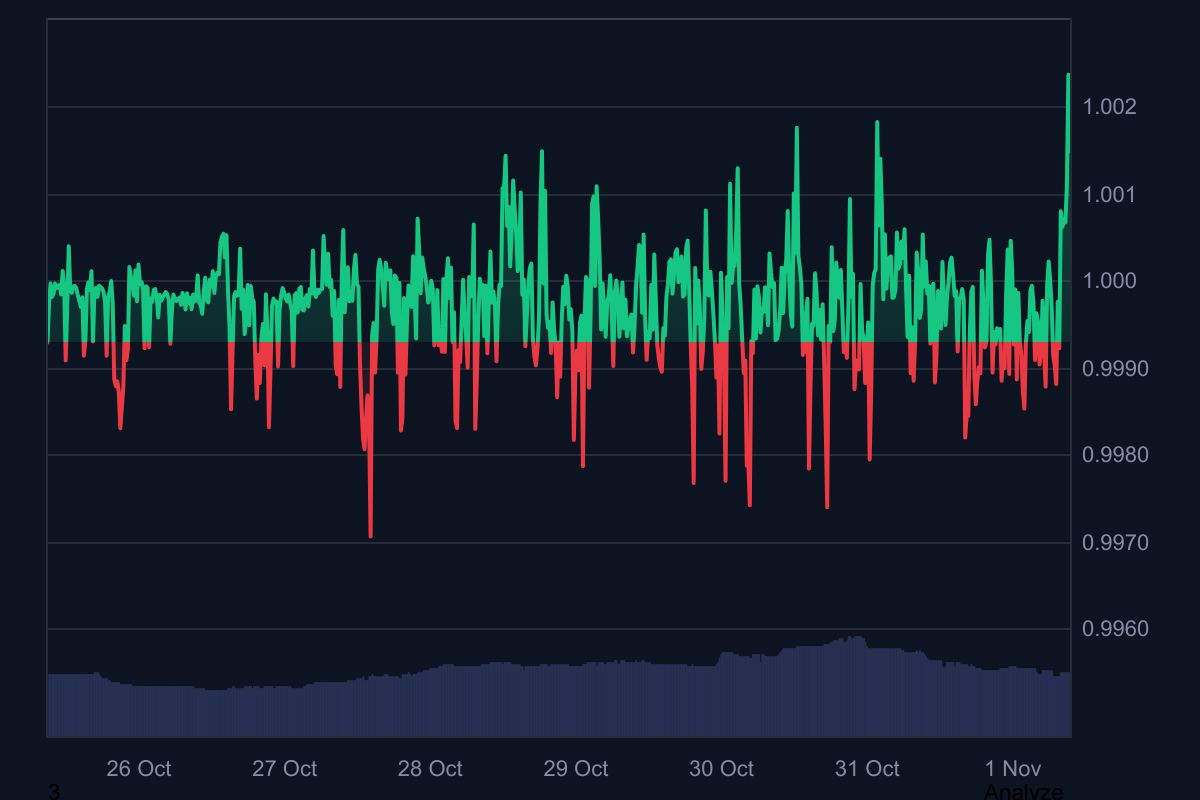Select the 28 Oct axis label
Screen dimensions: 1200x800
tap(432, 769)
